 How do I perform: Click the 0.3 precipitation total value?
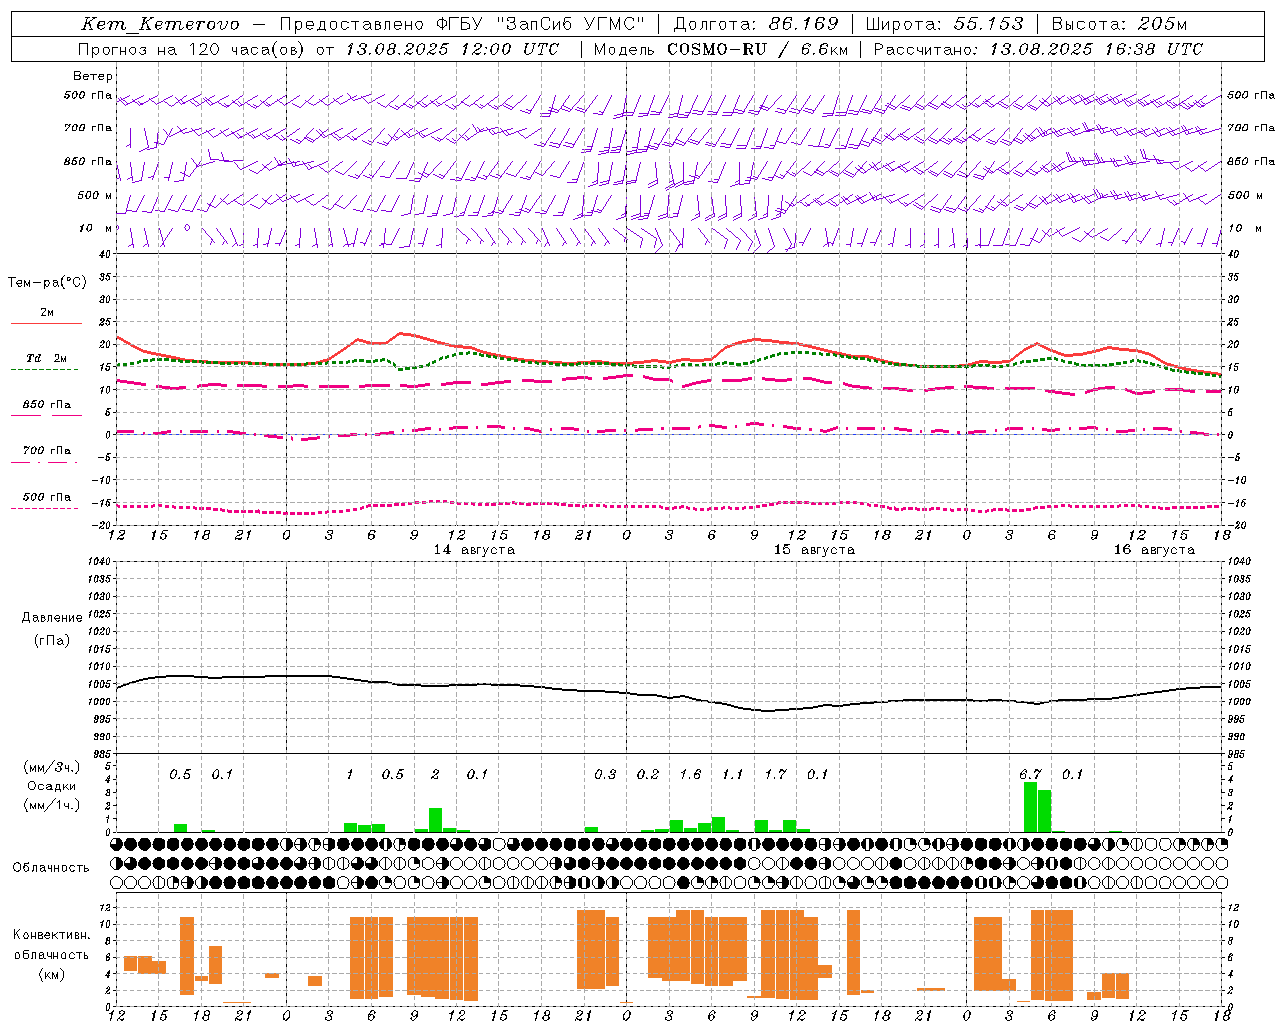pyautogui.click(x=605, y=774)
